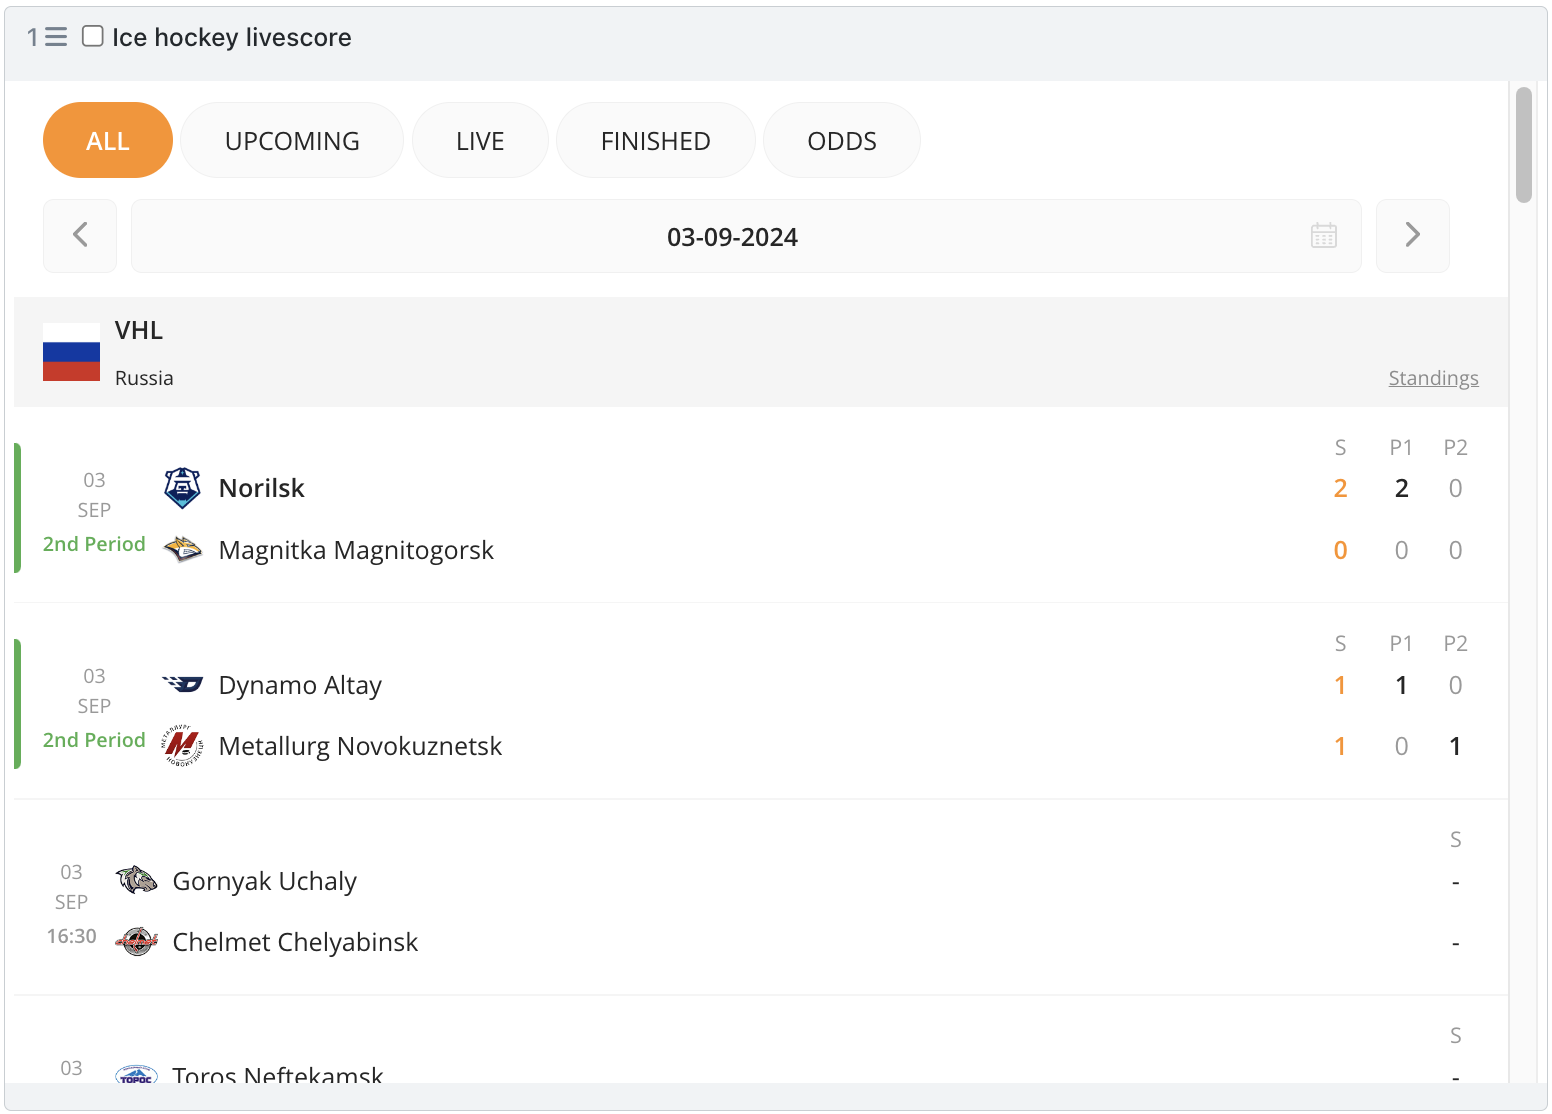Select the ALL filter tab
Viewport: 1552px width, 1114px height.
(108, 140)
